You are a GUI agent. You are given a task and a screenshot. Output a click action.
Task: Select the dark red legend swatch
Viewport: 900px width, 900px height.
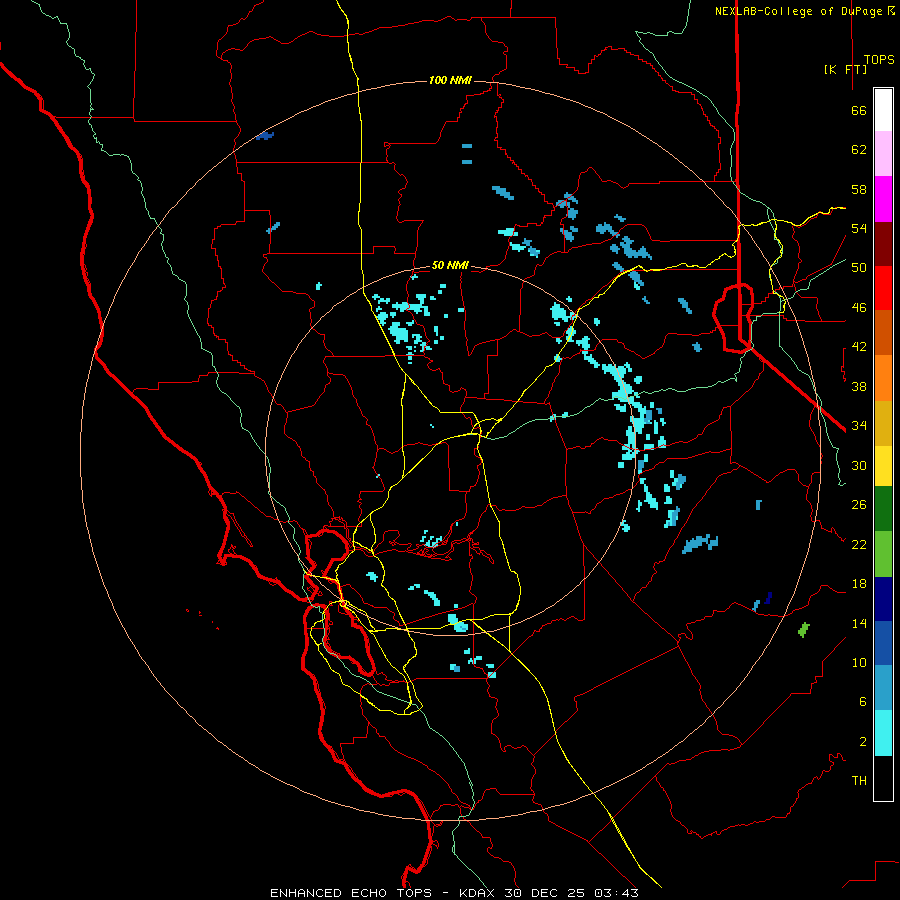click(x=883, y=244)
